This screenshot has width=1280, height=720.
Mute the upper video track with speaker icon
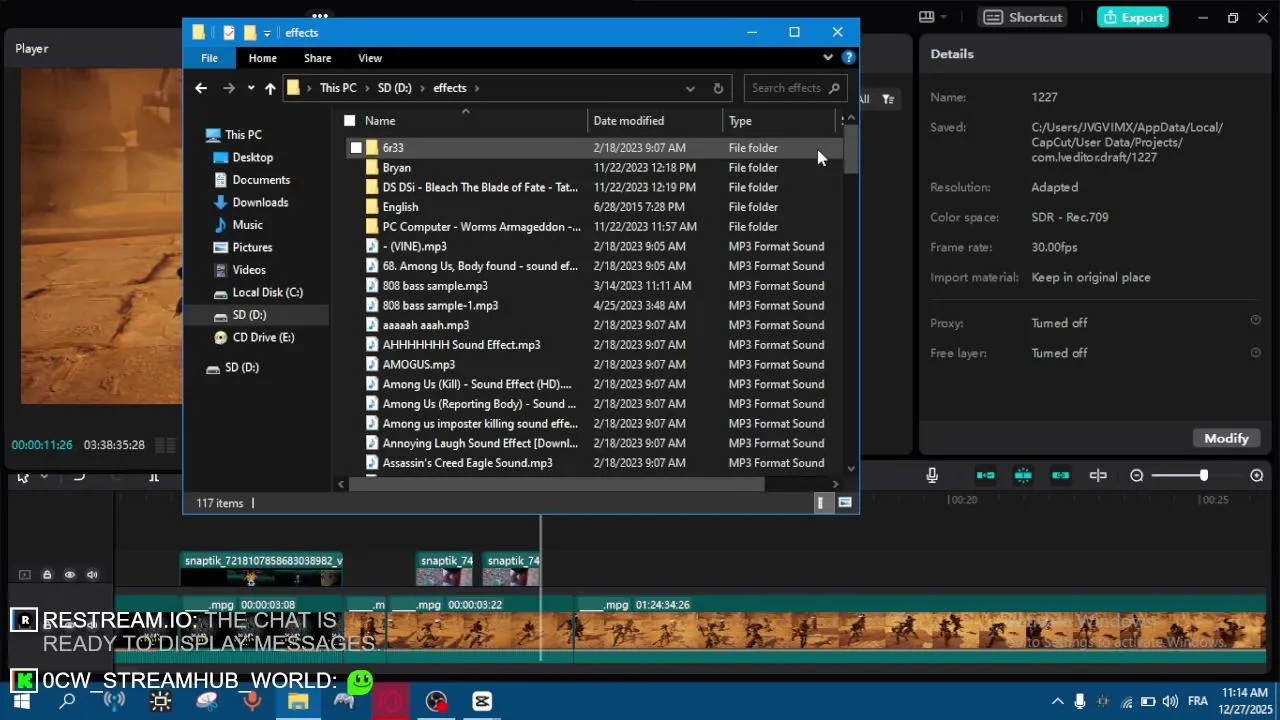(93, 575)
